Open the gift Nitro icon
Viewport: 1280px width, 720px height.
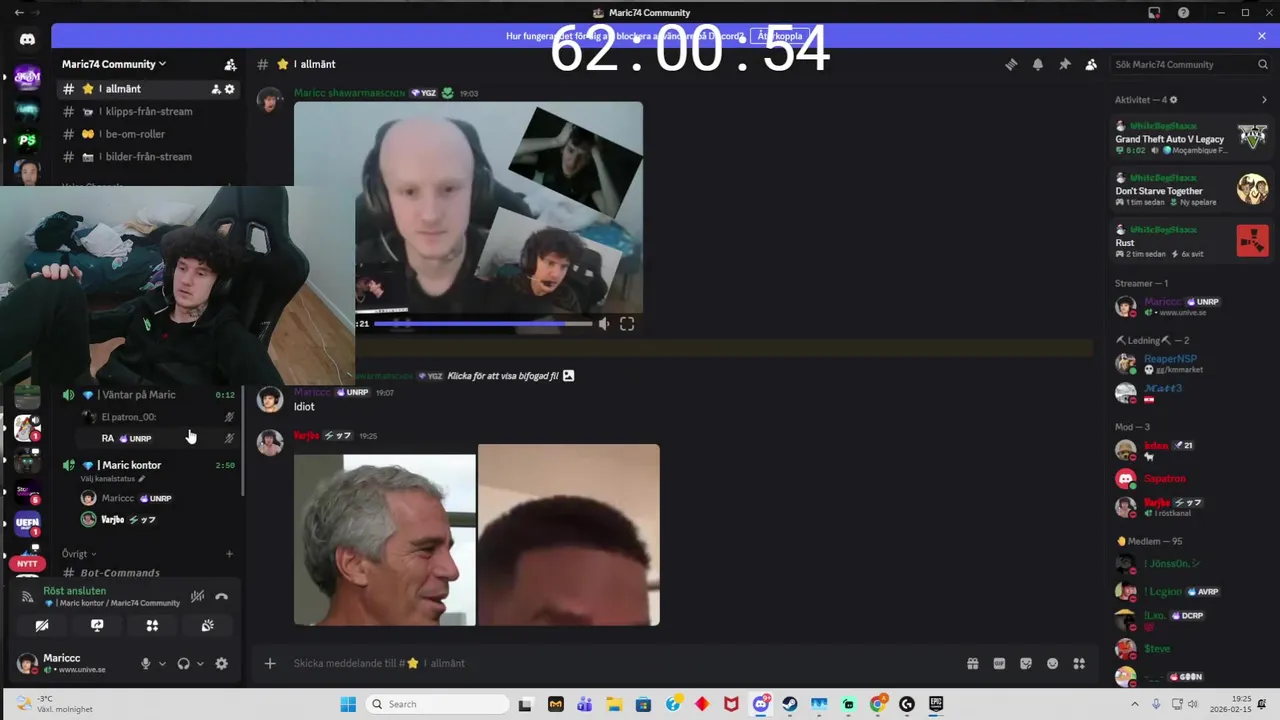coord(972,663)
